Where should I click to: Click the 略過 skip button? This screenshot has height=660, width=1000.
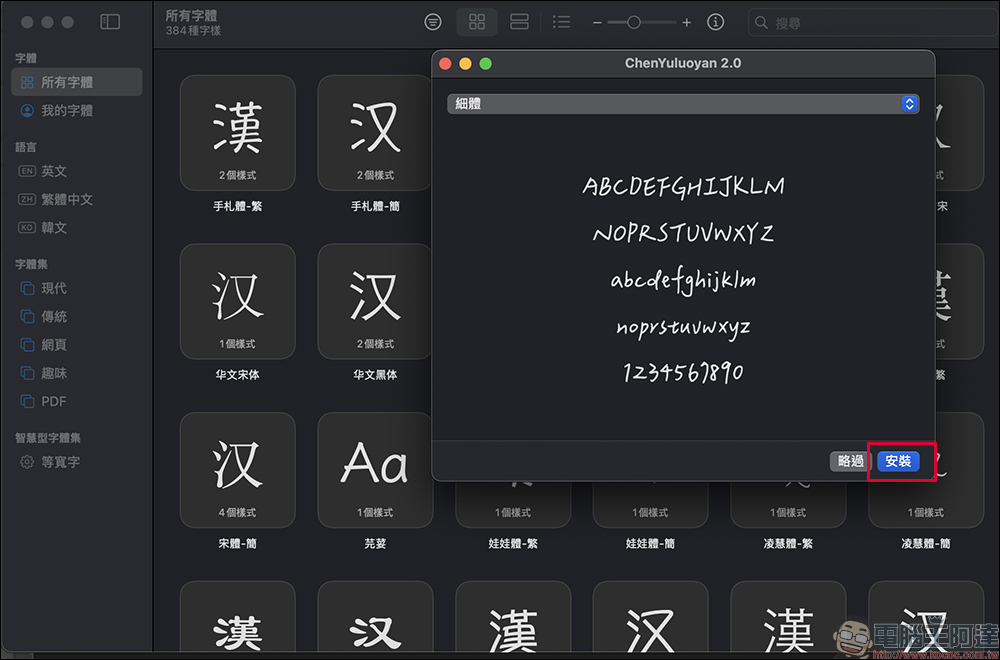click(x=851, y=461)
